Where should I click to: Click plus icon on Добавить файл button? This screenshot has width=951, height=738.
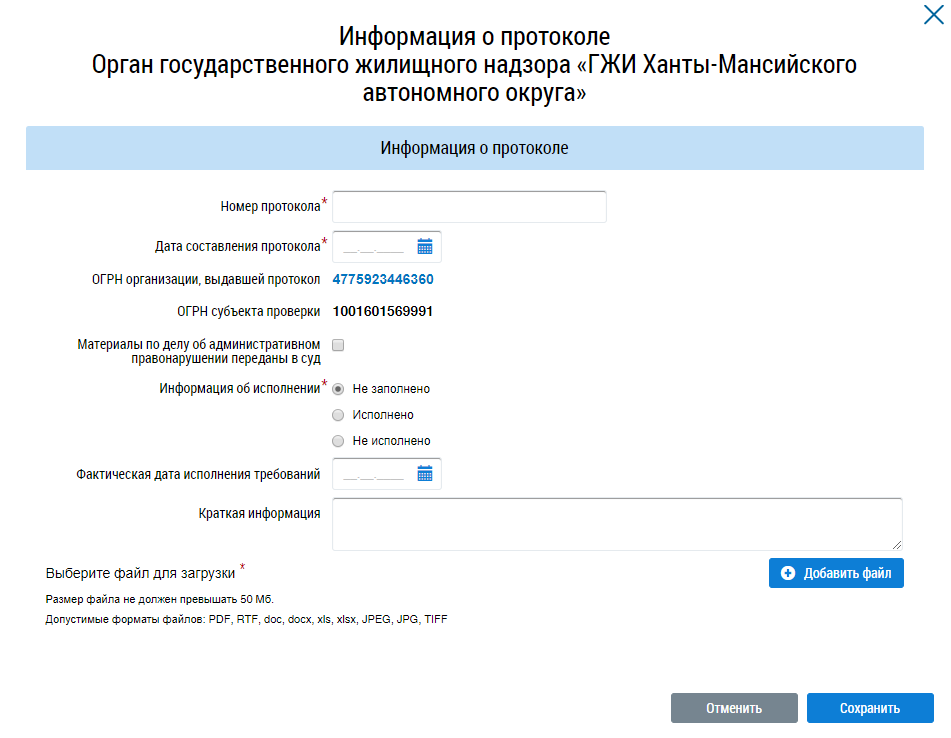[788, 573]
